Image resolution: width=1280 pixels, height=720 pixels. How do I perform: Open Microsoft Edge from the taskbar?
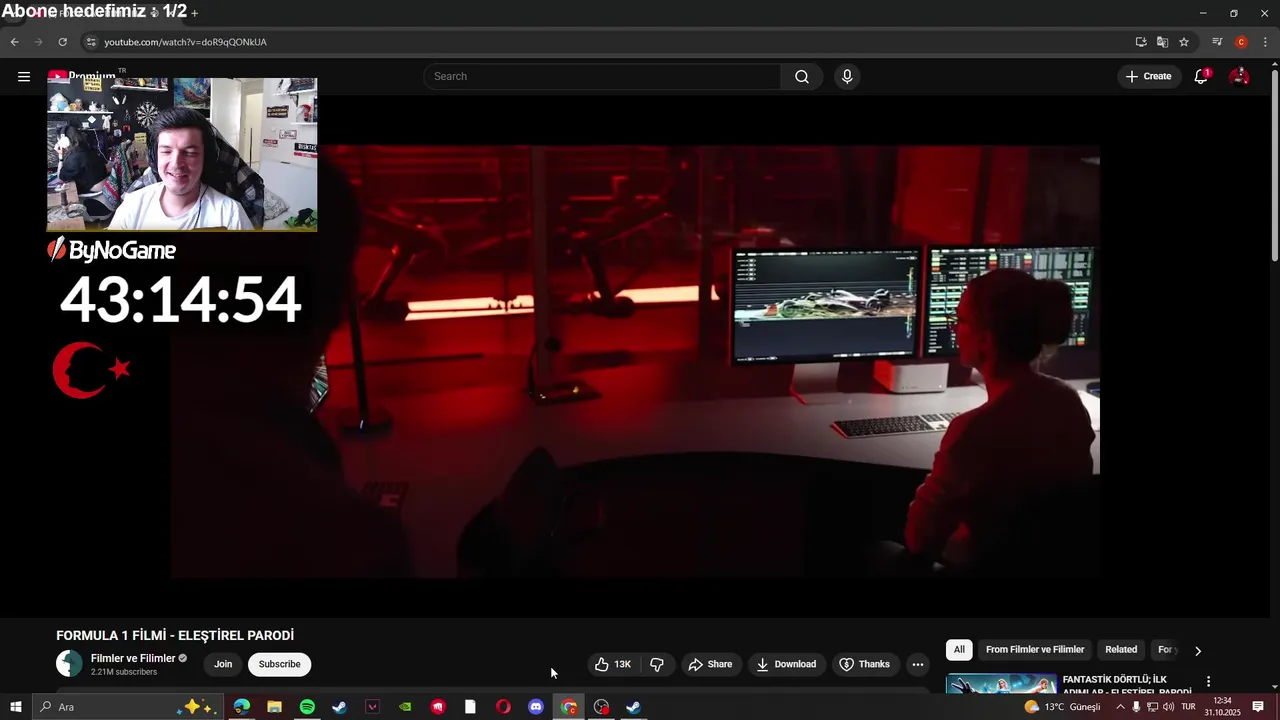tap(242, 707)
